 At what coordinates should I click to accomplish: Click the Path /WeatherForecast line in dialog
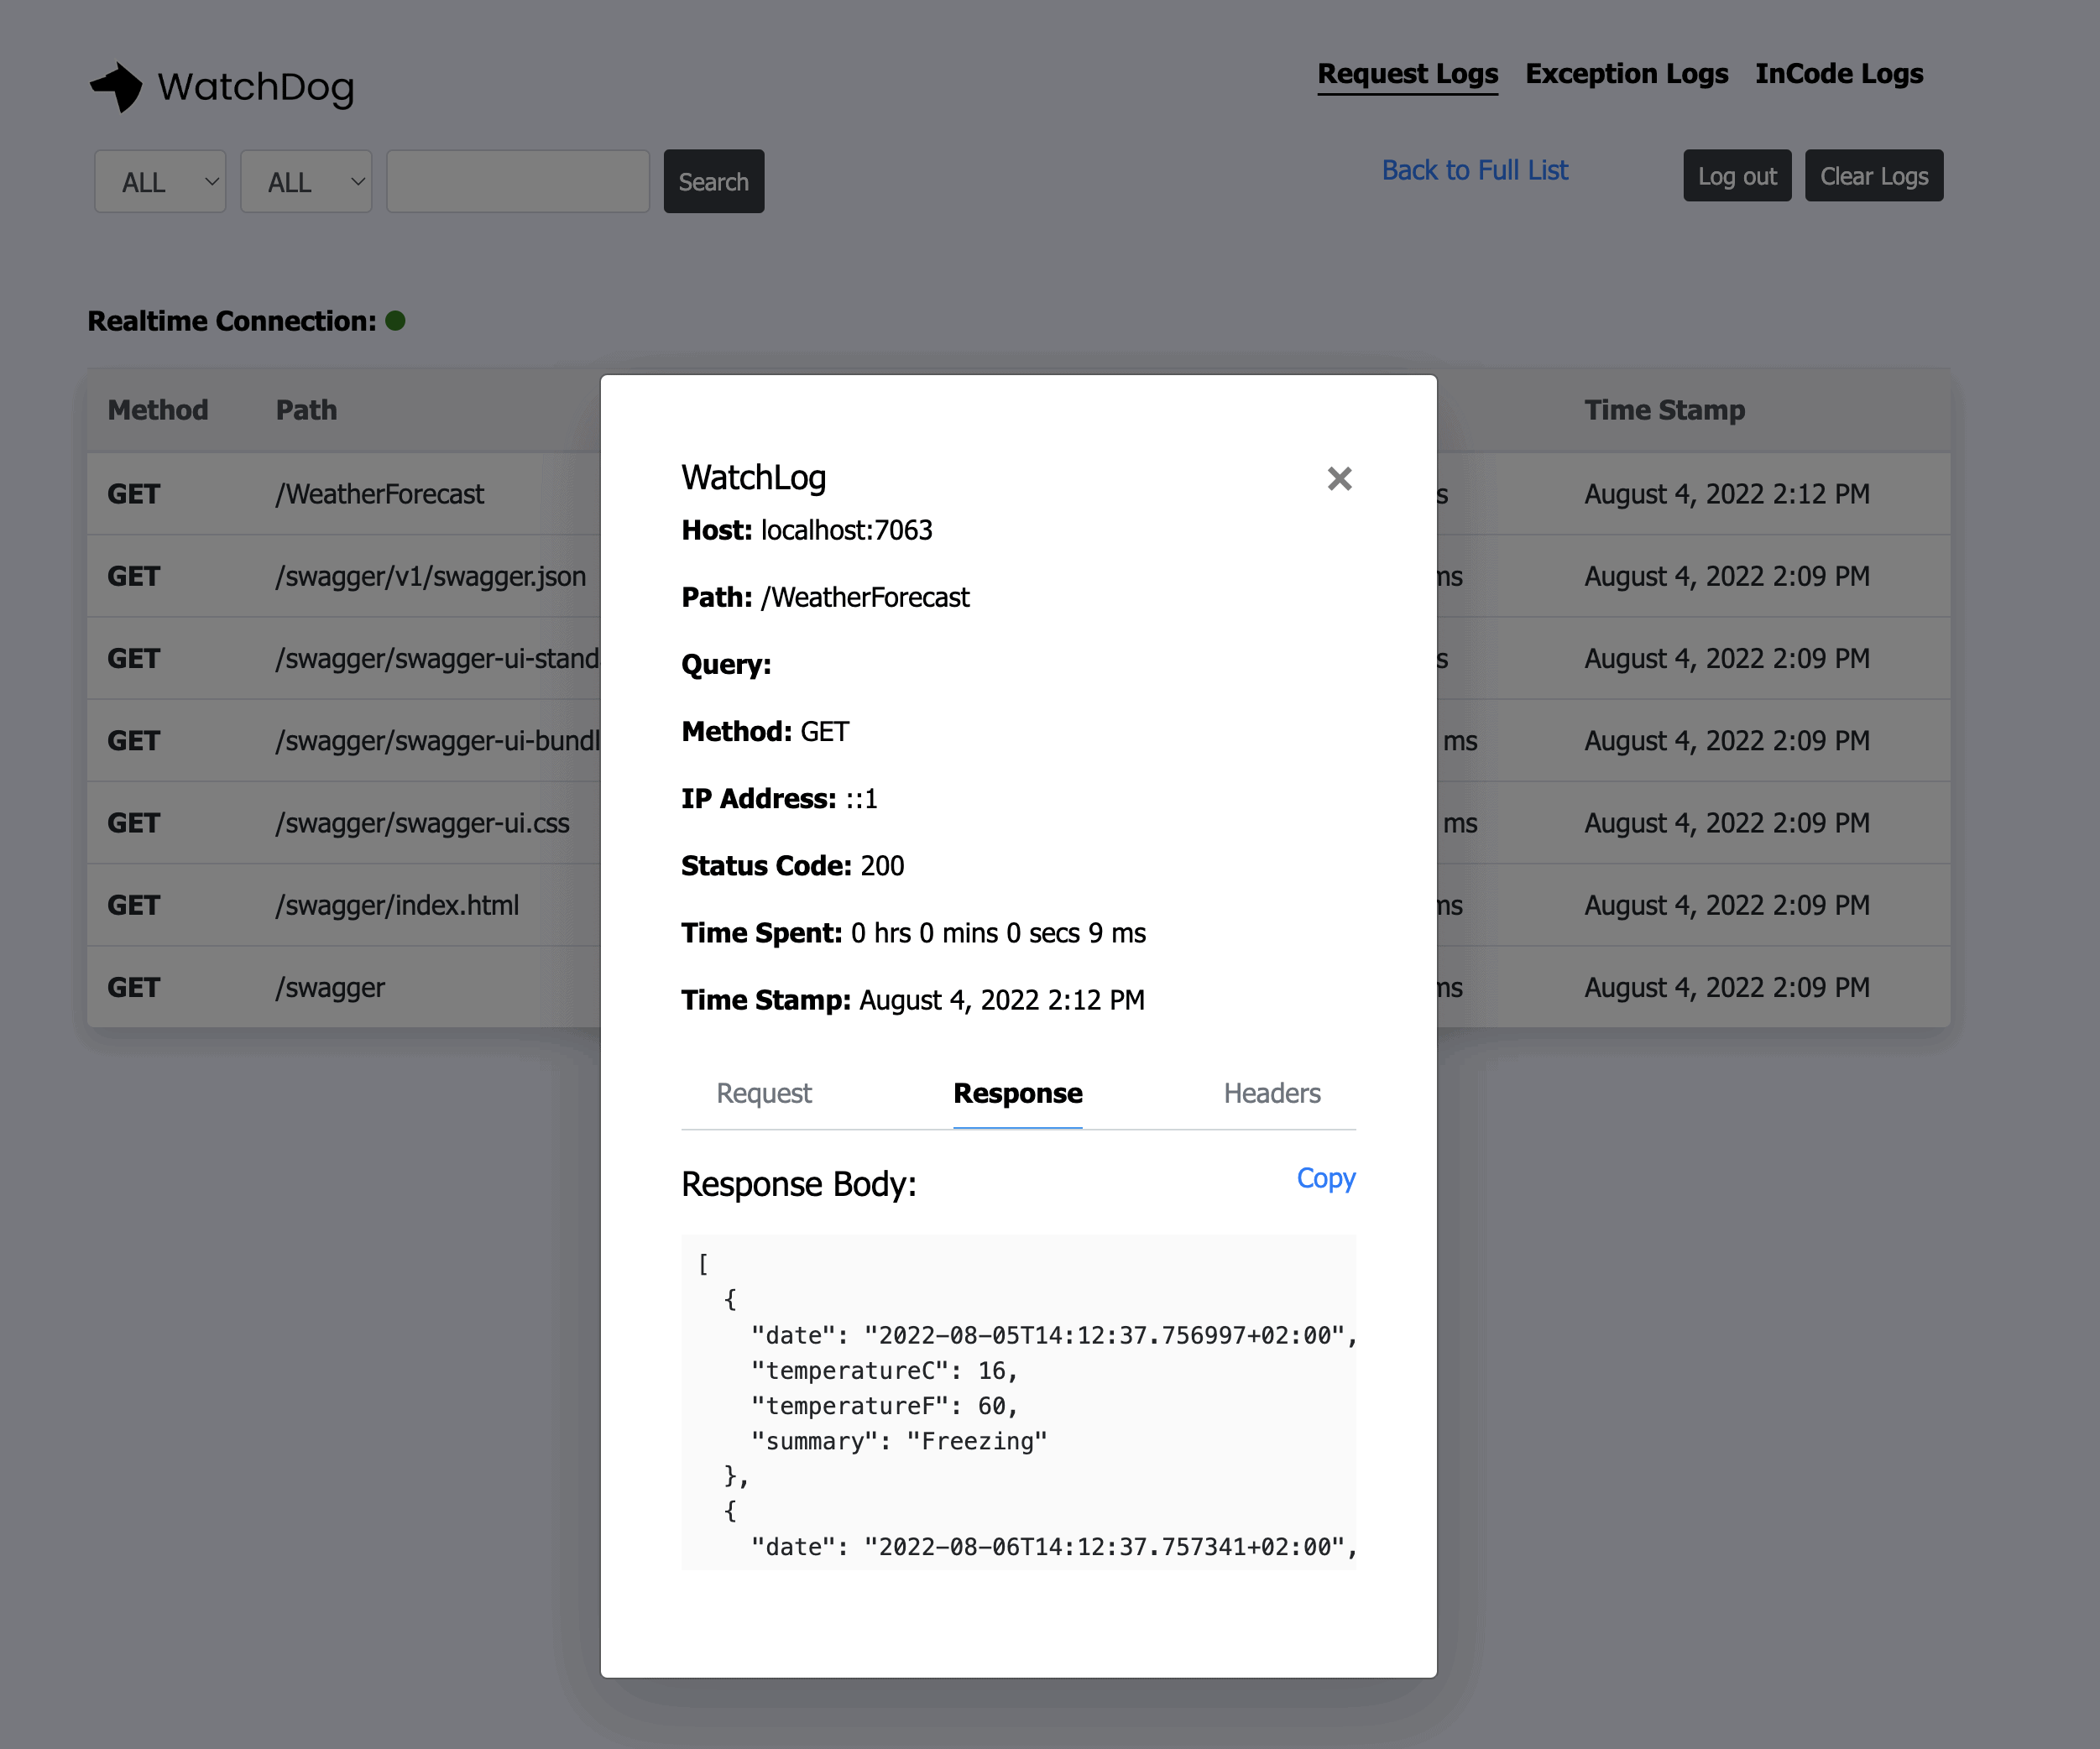826,597
